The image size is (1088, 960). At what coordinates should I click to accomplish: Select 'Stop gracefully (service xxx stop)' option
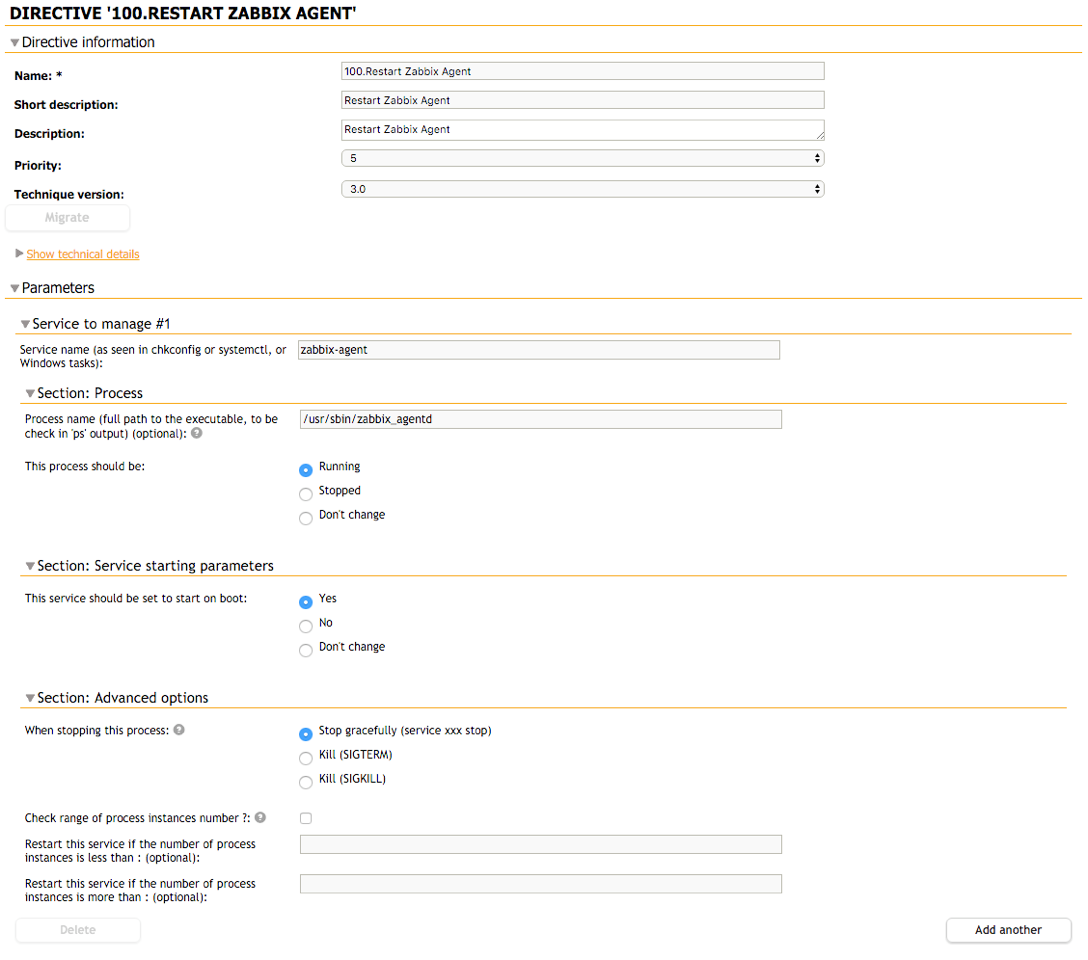(x=305, y=733)
